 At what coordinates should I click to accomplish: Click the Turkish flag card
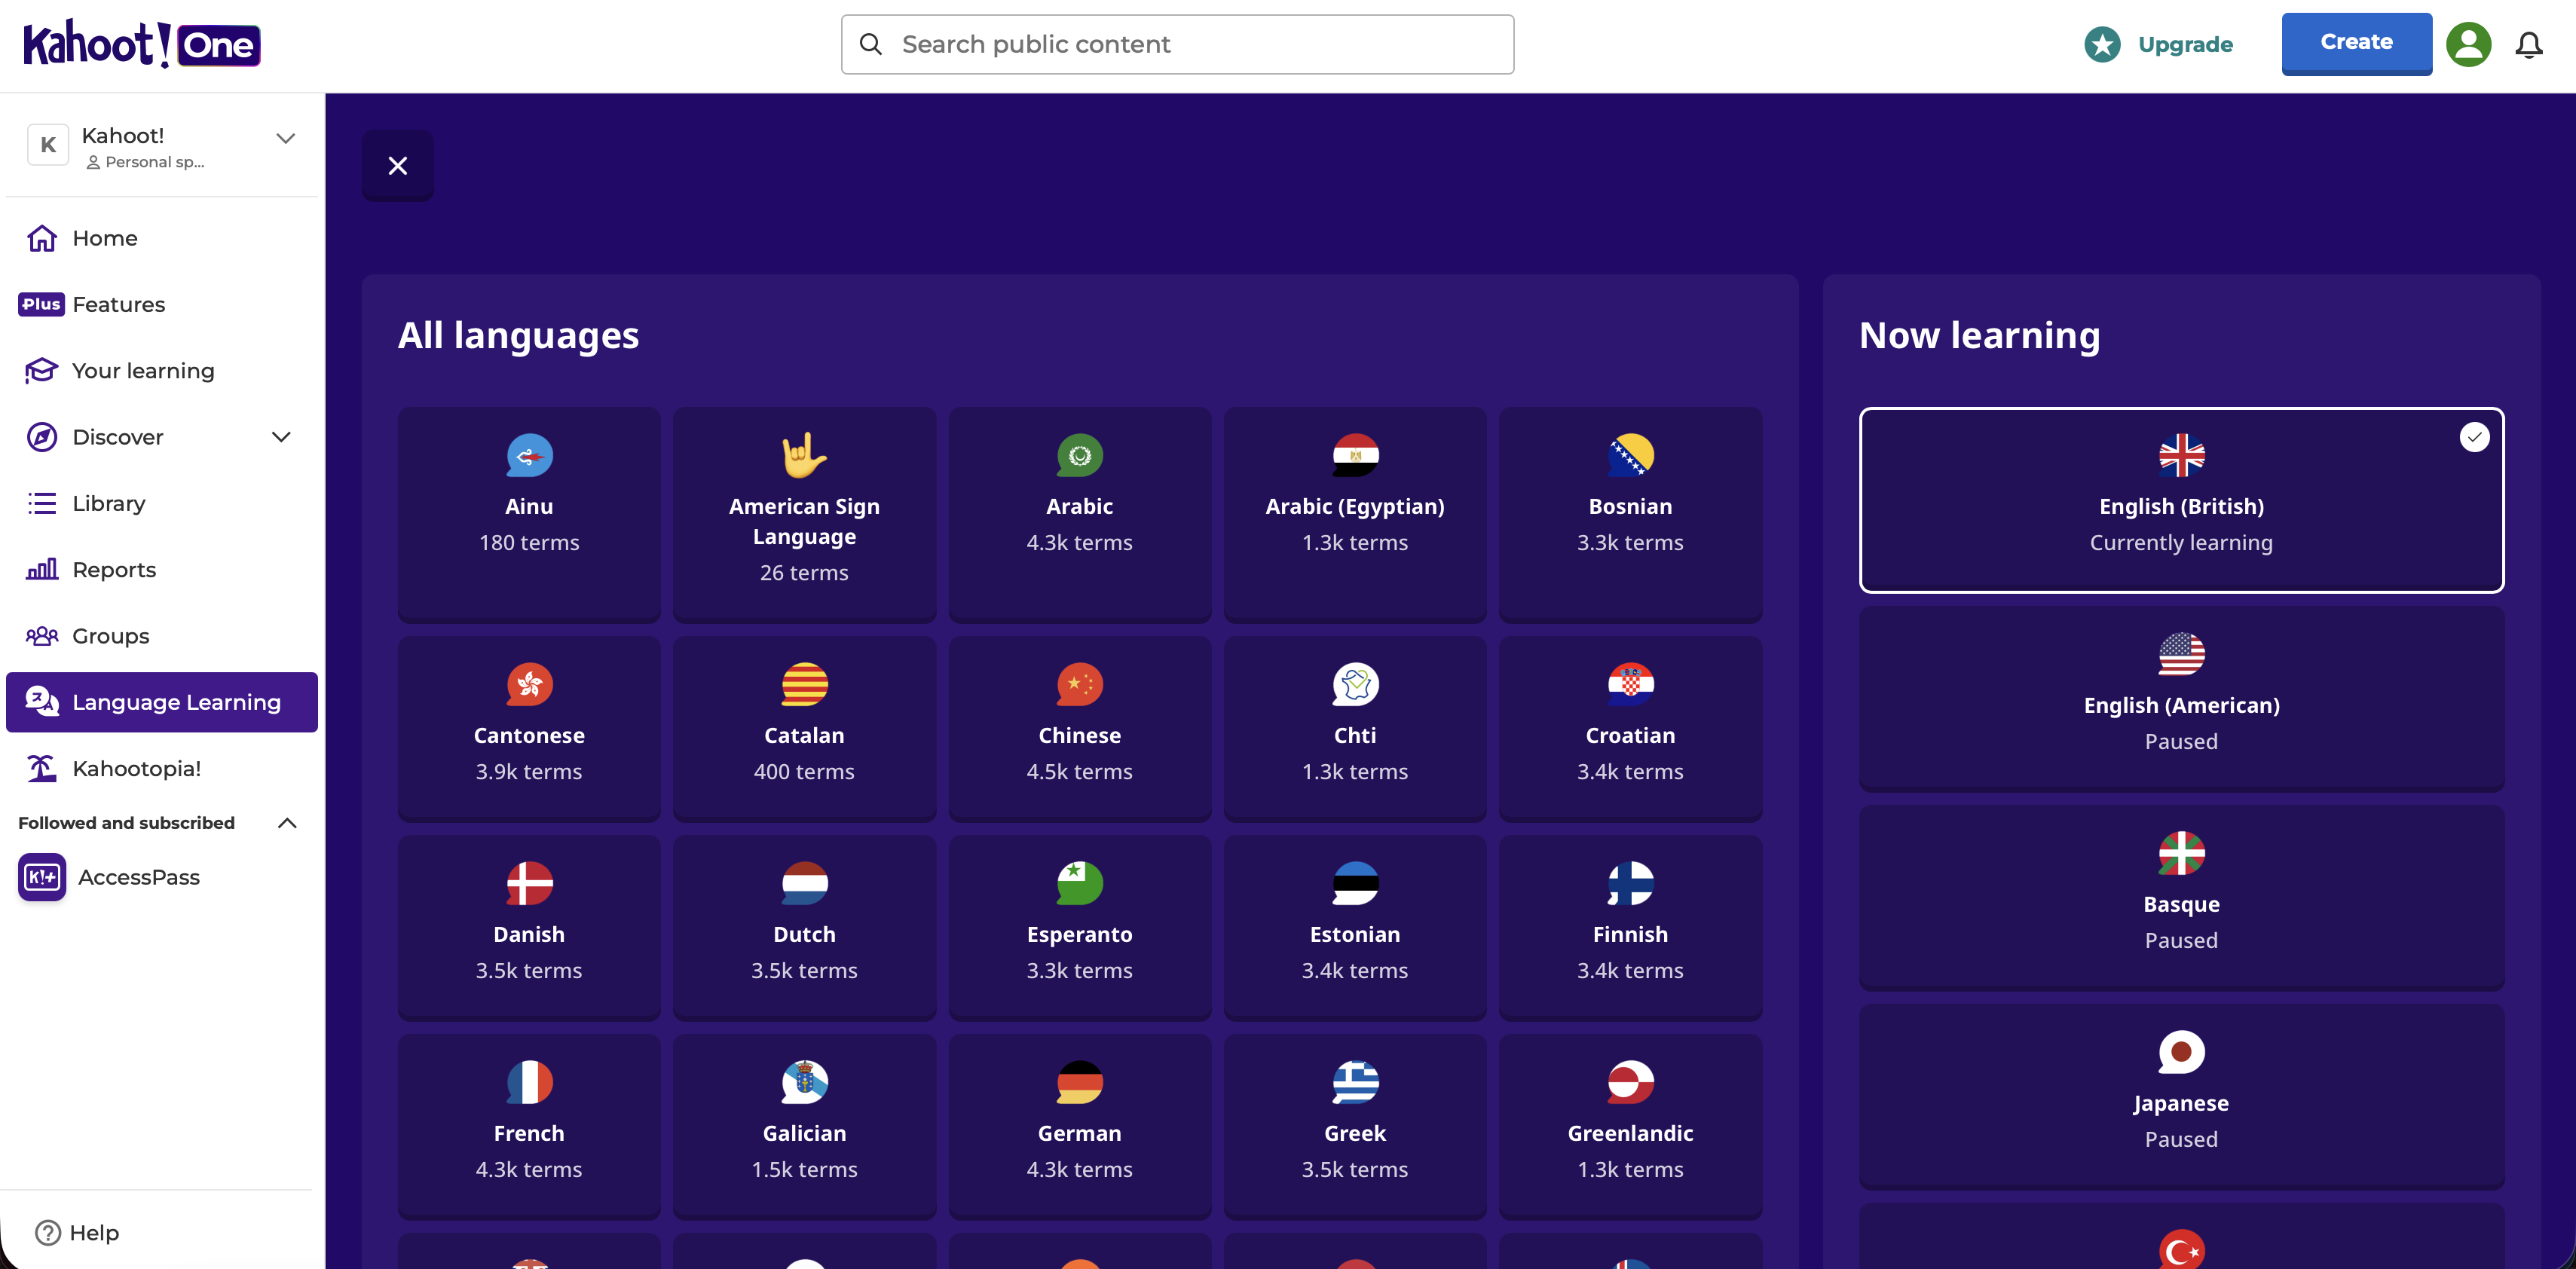tap(2181, 1237)
